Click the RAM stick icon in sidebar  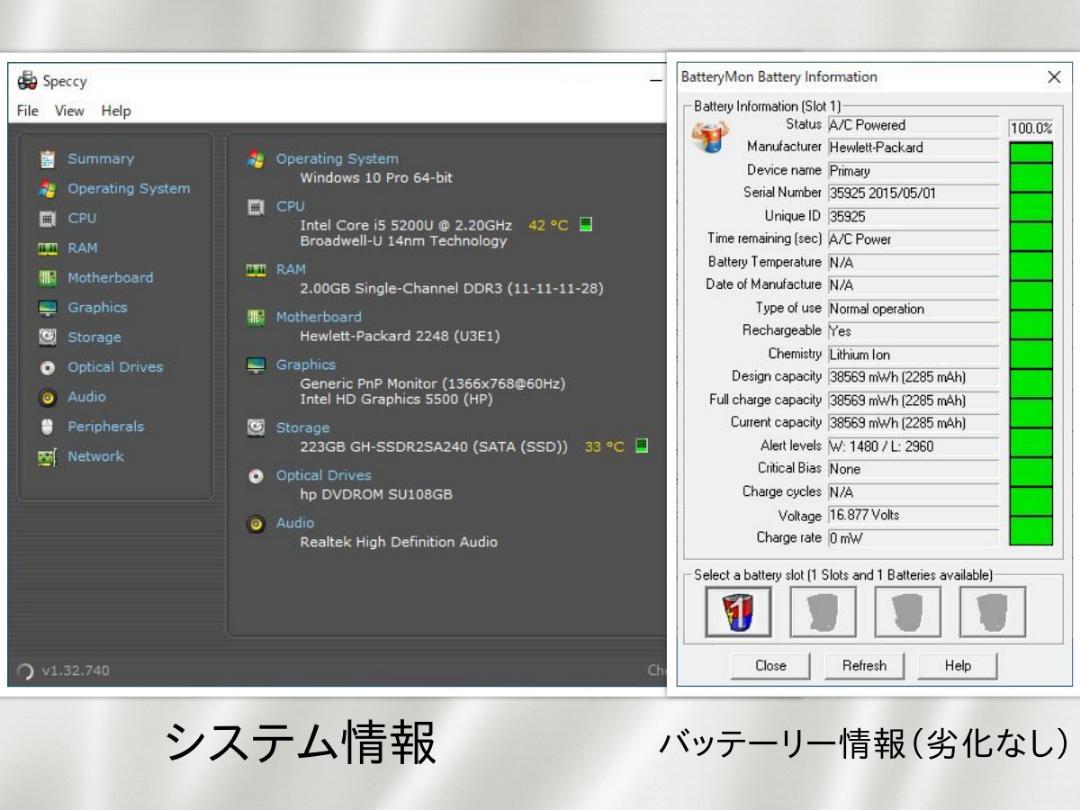tap(47, 249)
